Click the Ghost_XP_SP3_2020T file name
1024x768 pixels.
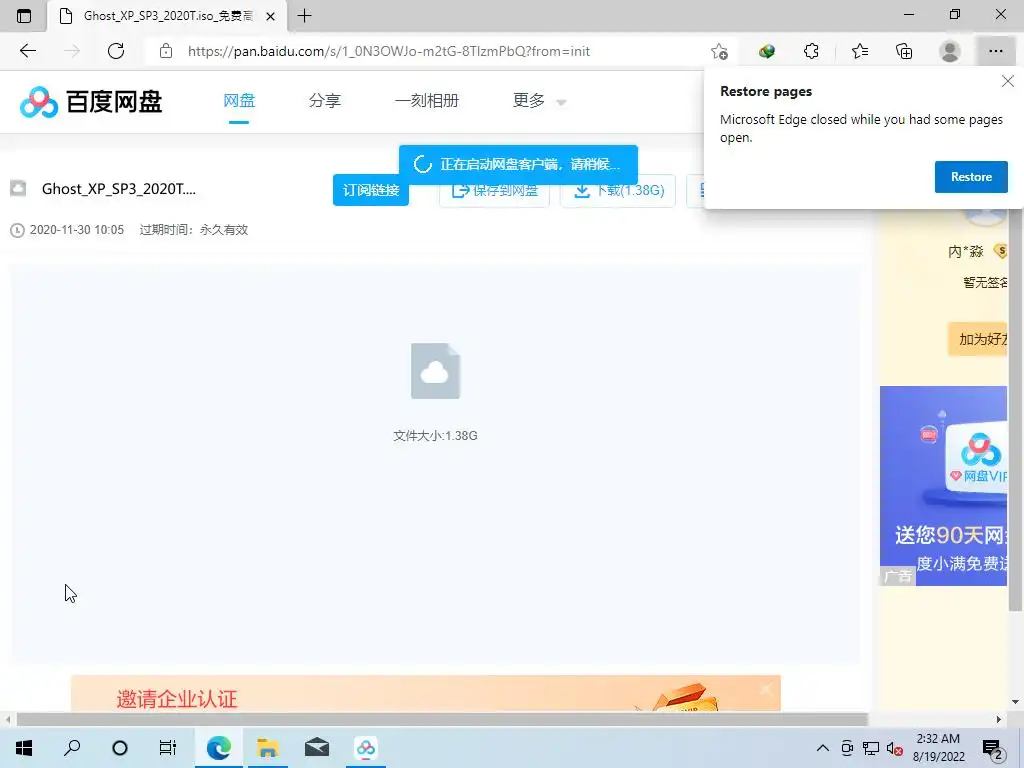coord(119,189)
